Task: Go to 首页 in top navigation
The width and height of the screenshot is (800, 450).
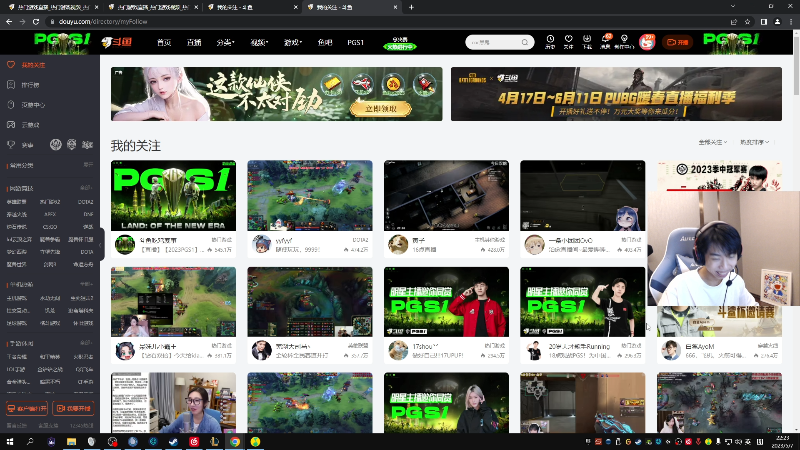Action: [x=164, y=42]
